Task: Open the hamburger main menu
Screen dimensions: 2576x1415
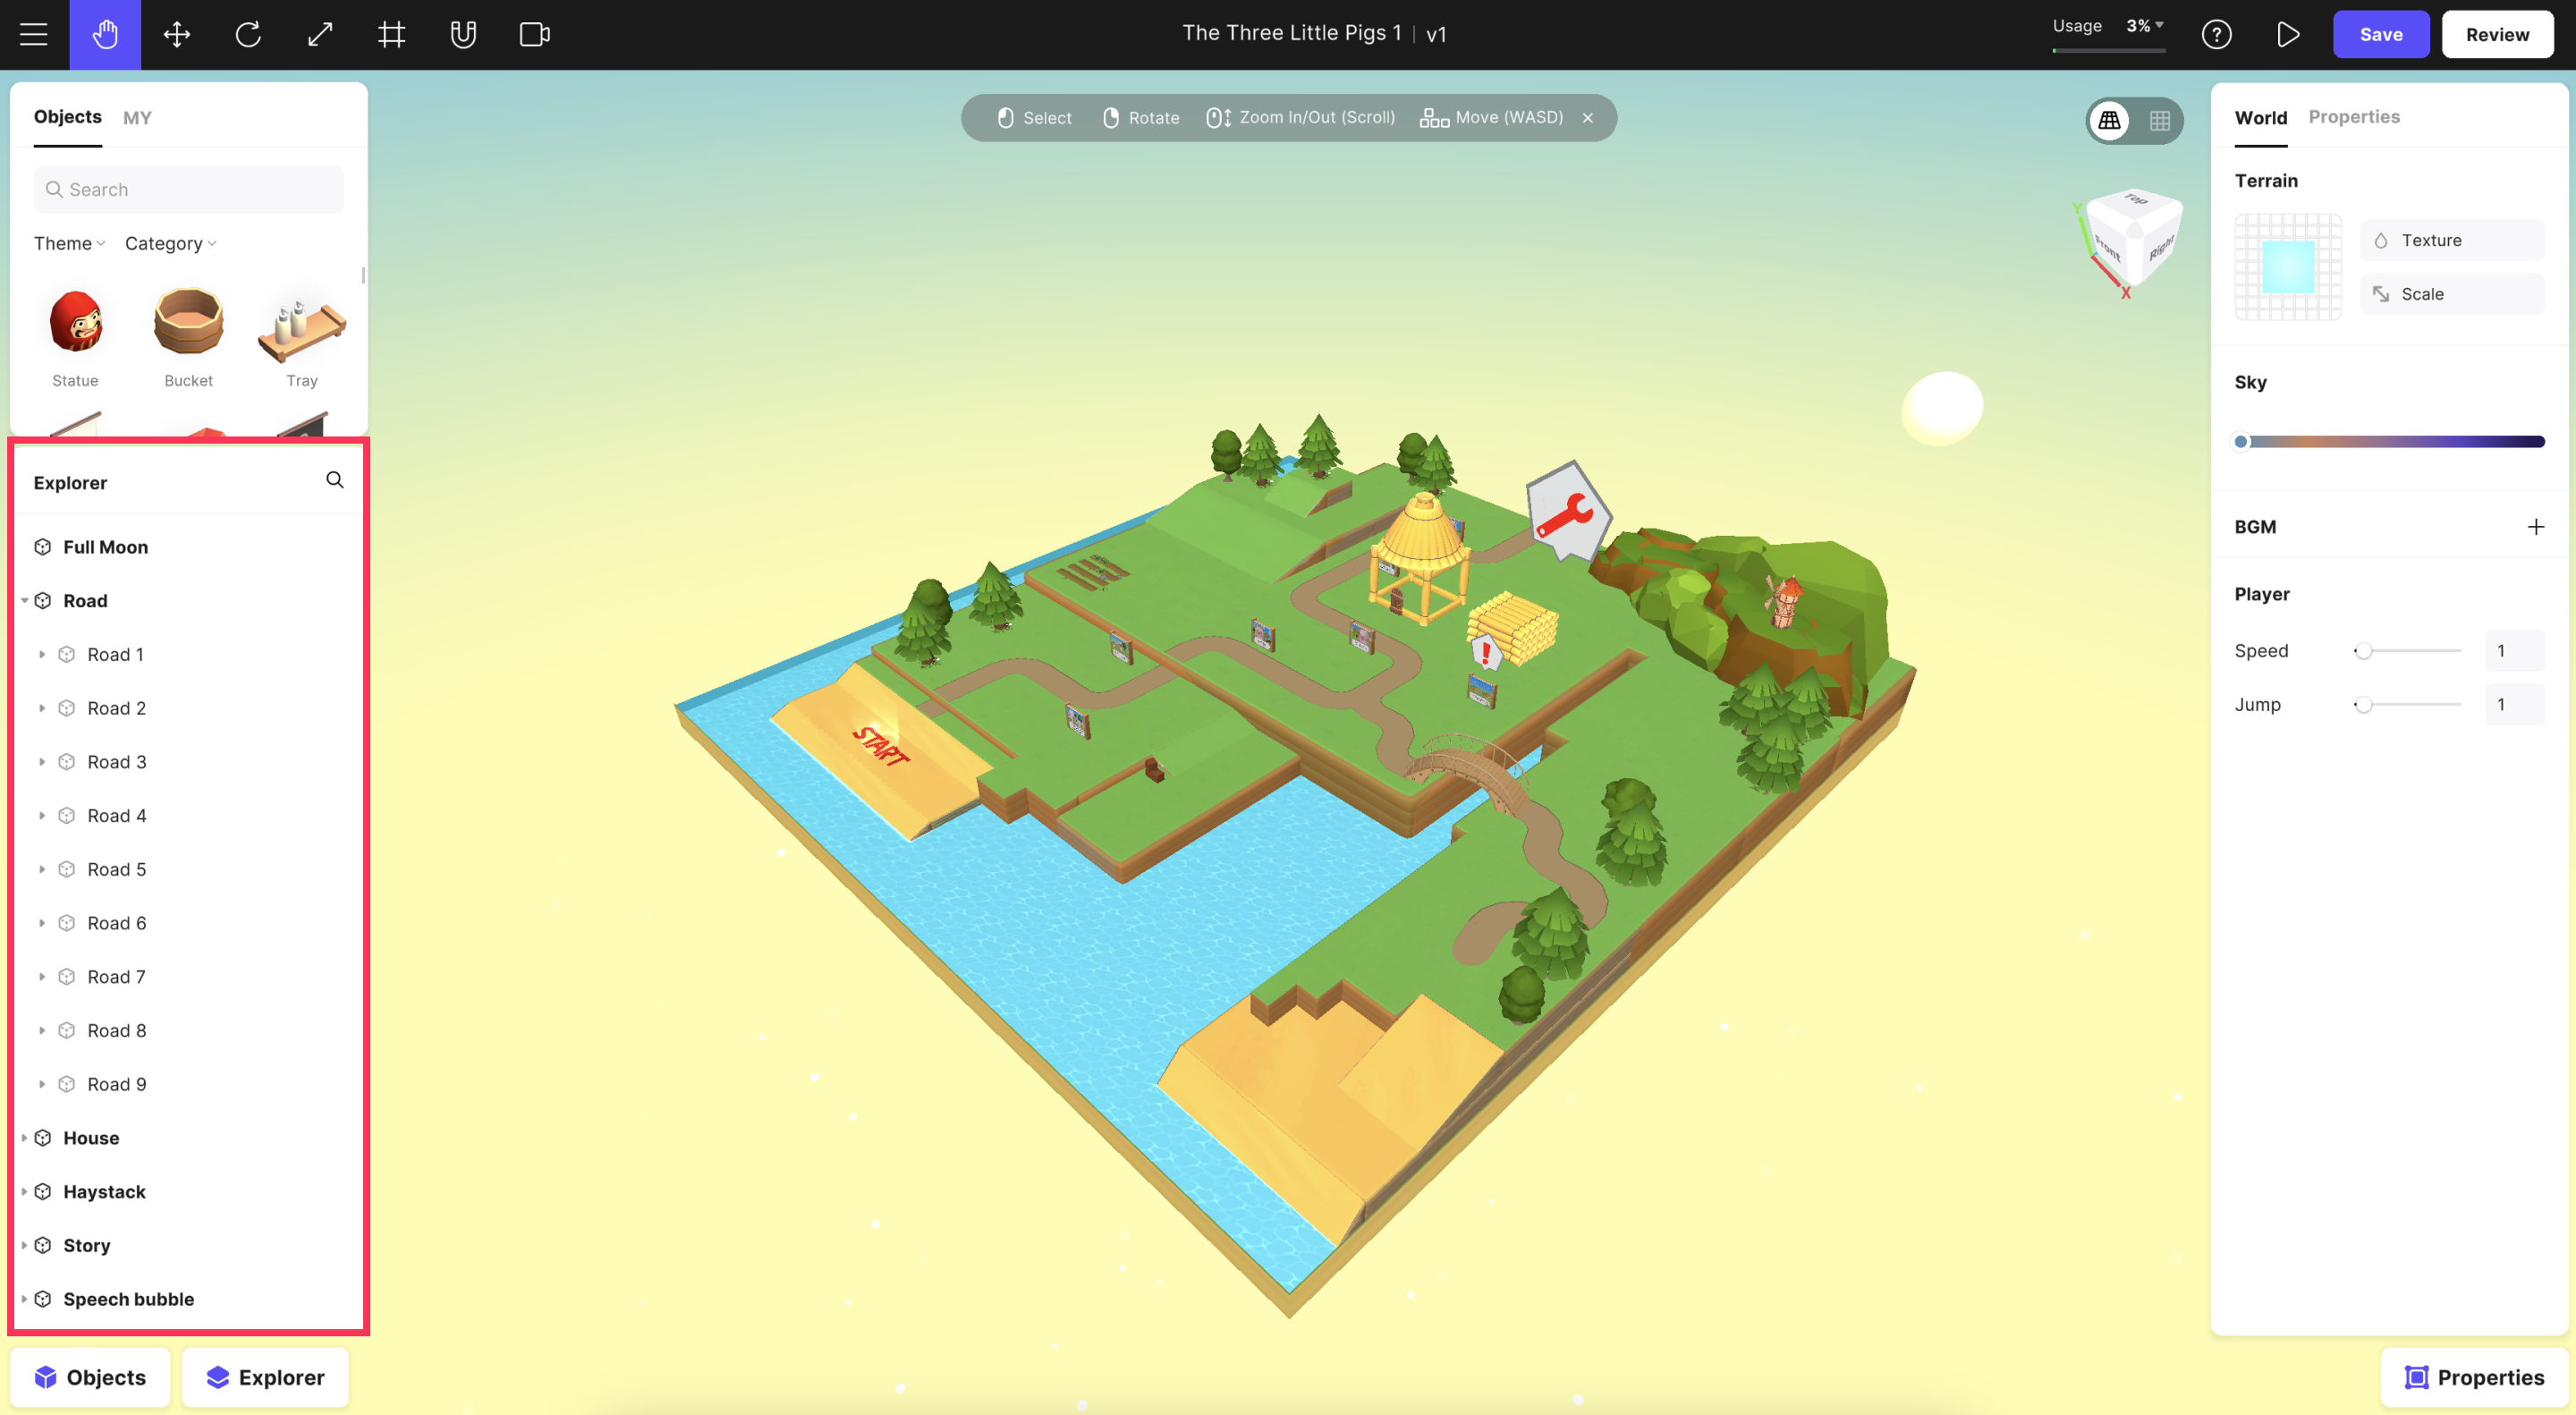Action: pyautogui.click(x=34, y=35)
